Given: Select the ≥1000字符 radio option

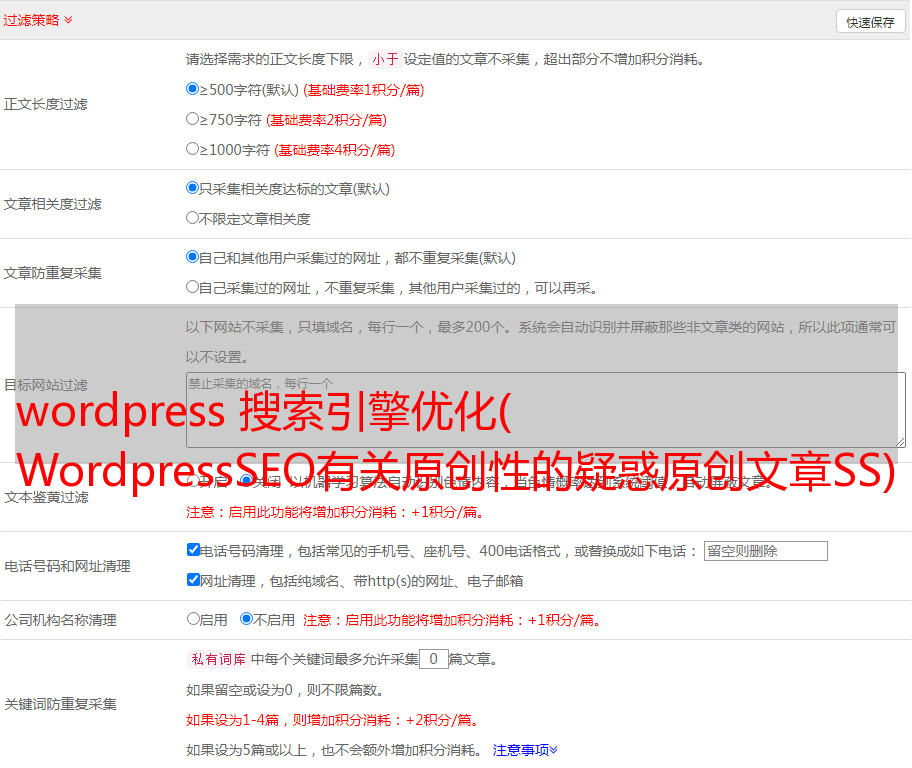Looking at the screenshot, I should [x=193, y=149].
